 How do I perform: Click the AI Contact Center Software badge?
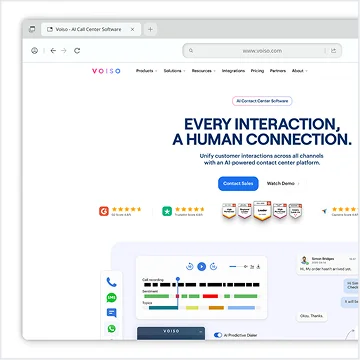pyautogui.click(x=262, y=101)
